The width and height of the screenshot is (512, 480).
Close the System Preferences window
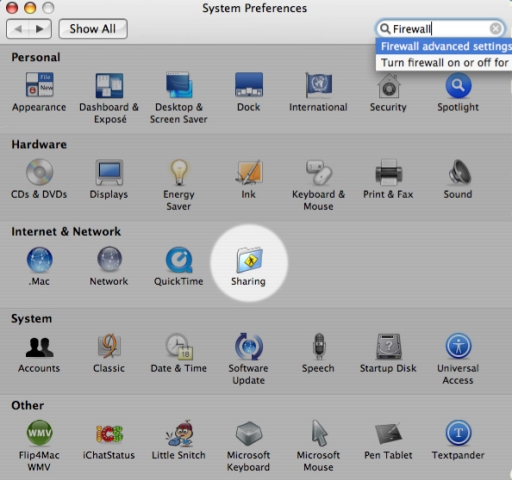coord(12,7)
